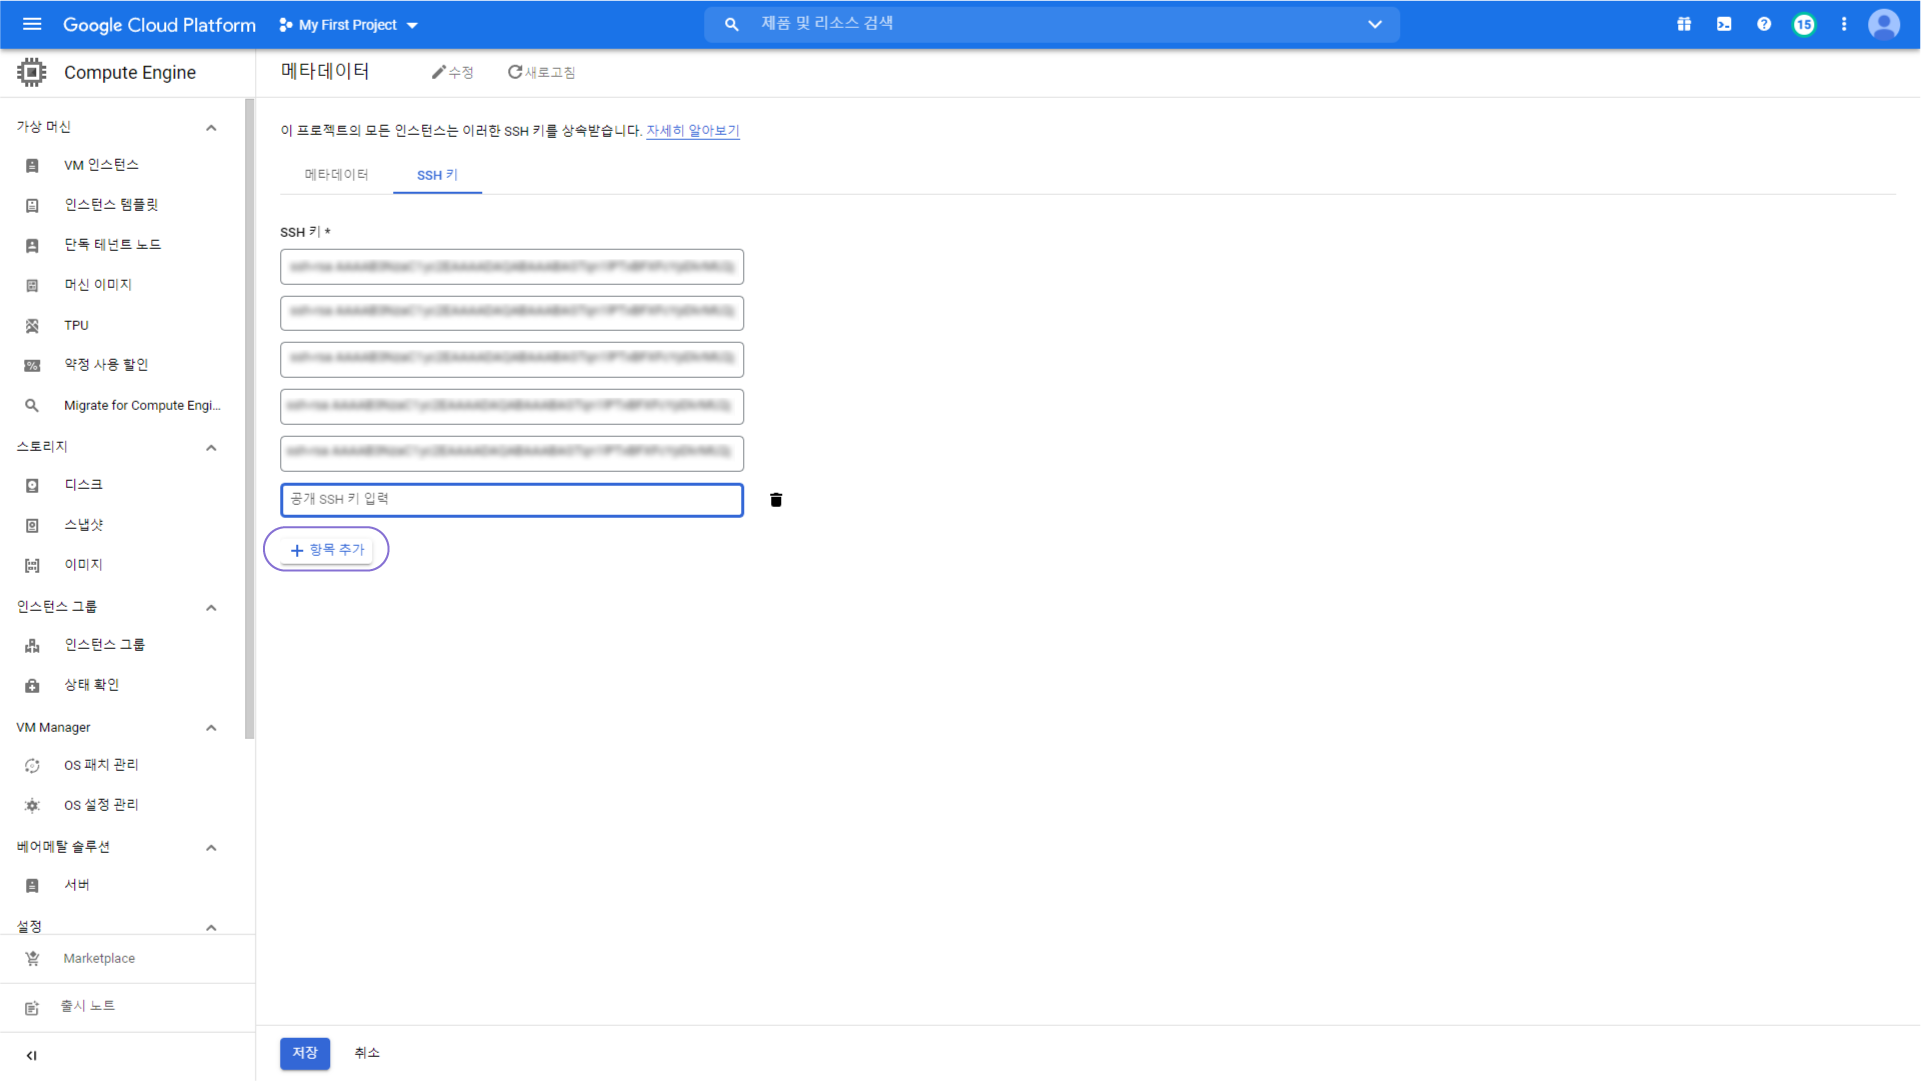Open the My First Project dropdown
Image resolution: width=1921 pixels, height=1081 pixels.
tap(348, 25)
